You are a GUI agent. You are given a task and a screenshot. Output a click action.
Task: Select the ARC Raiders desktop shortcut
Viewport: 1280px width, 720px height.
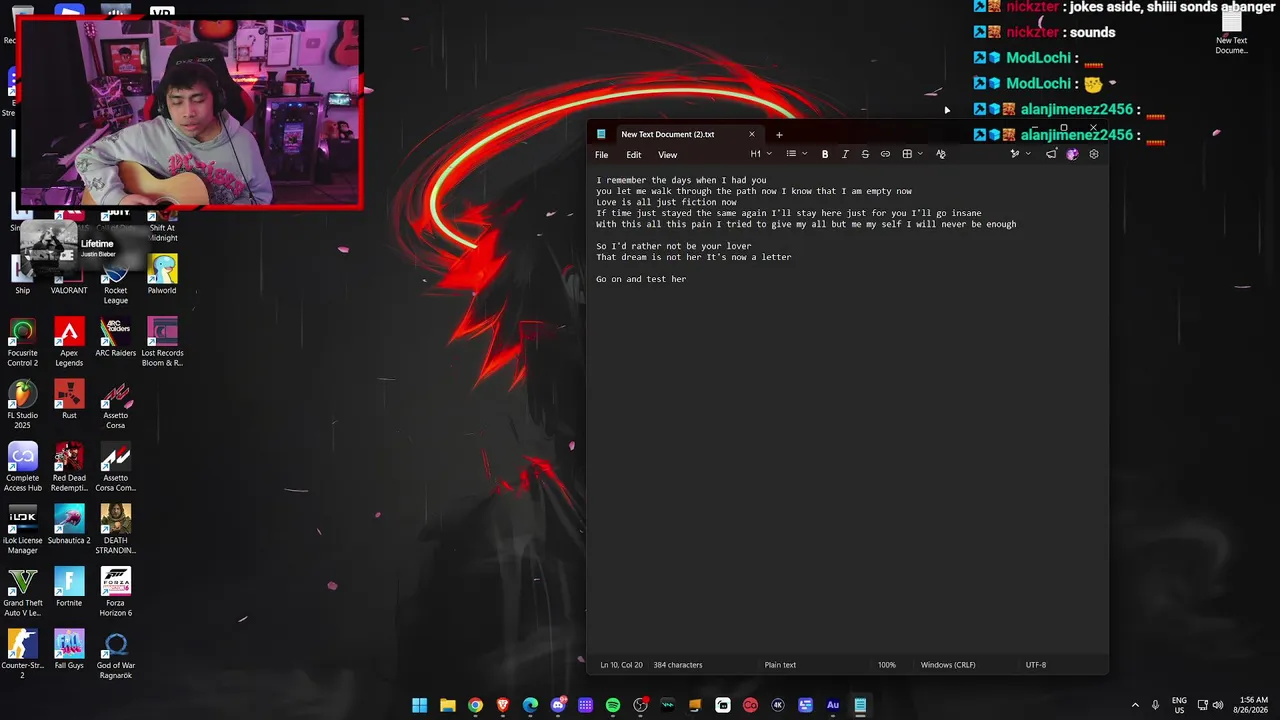coord(115,337)
